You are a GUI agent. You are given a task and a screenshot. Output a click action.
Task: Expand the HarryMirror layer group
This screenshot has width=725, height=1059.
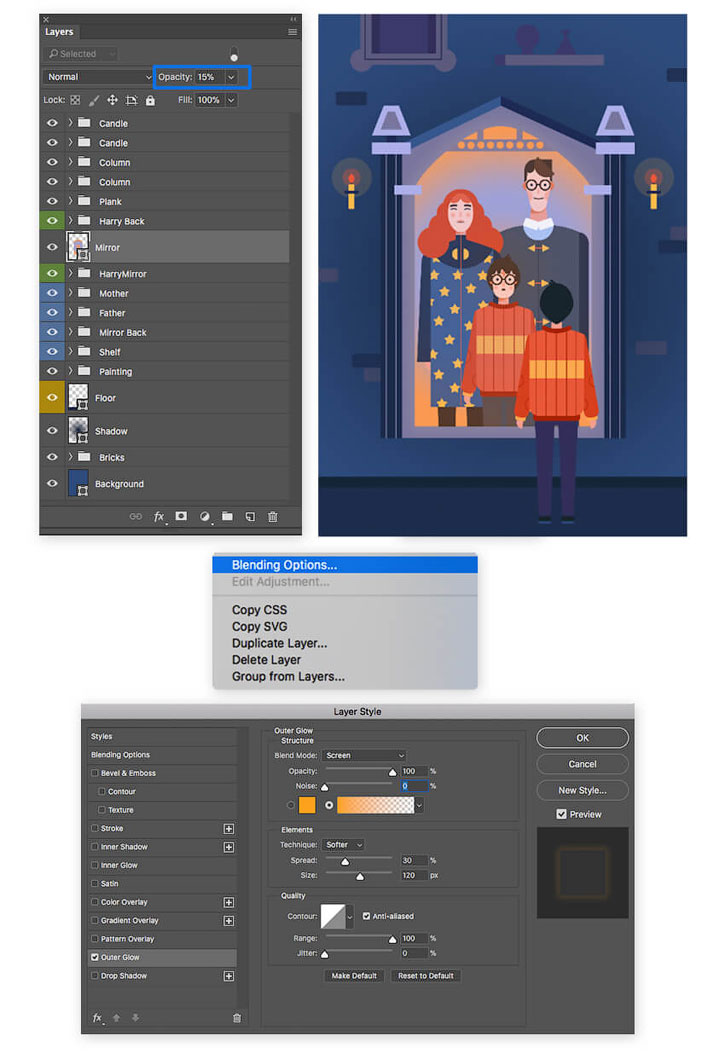(x=70, y=274)
